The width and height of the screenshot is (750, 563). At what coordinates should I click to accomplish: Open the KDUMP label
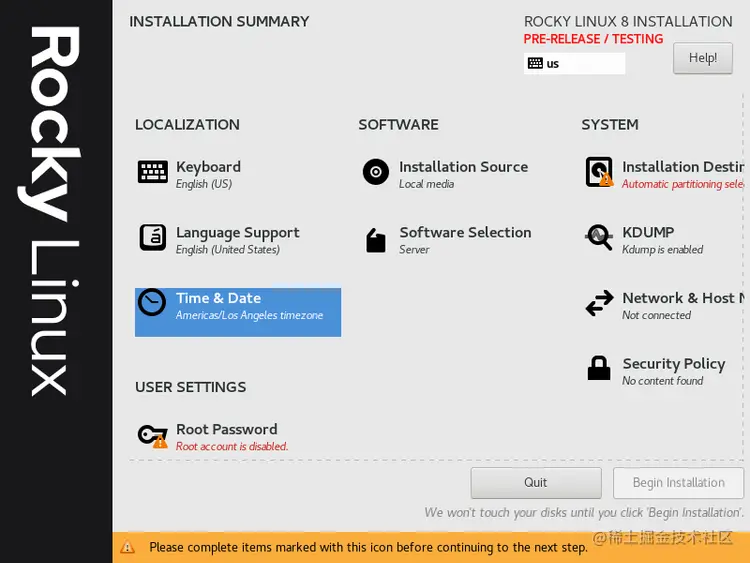pos(648,232)
